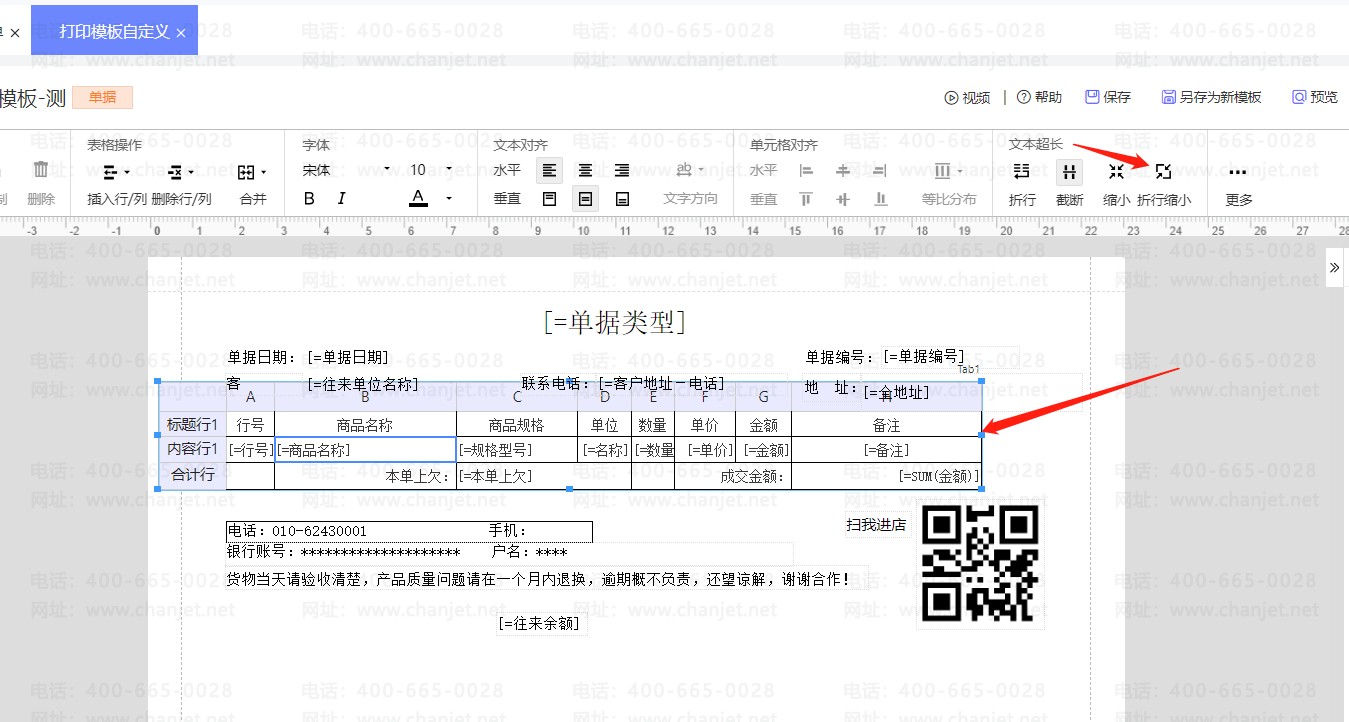1349x722 pixels.
Task: Open the More (更多) toolbar menu
Action: 1238,183
